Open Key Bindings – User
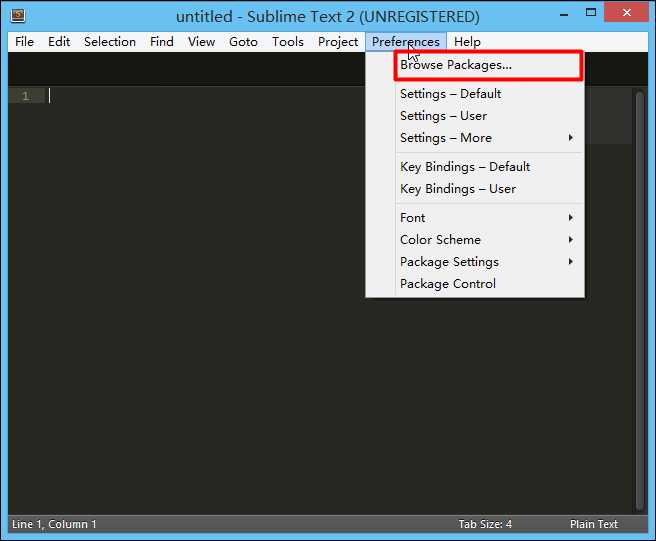 click(x=489, y=189)
